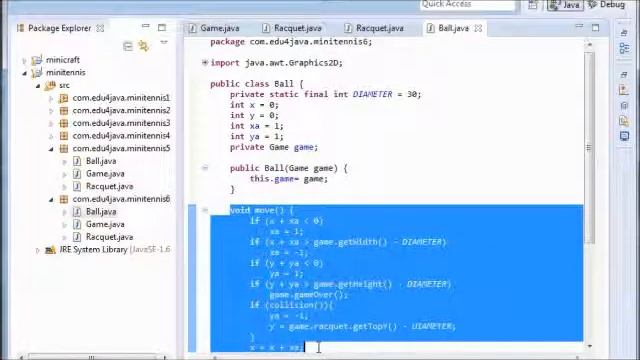Collapse com.edu4java.minitennis5 package
The image size is (640, 360).
pyautogui.click(x=51, y=149)
